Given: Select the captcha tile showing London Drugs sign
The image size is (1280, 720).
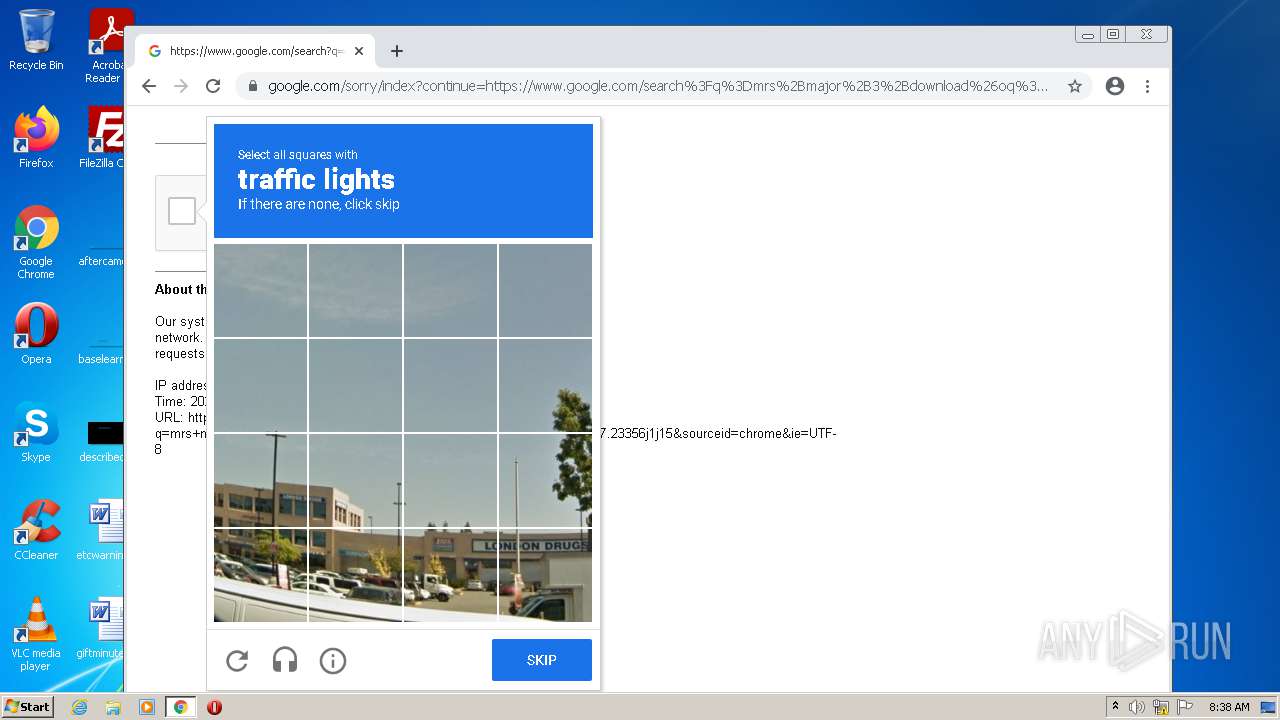Looking at the screenshot, I should [x=545, y=575].
